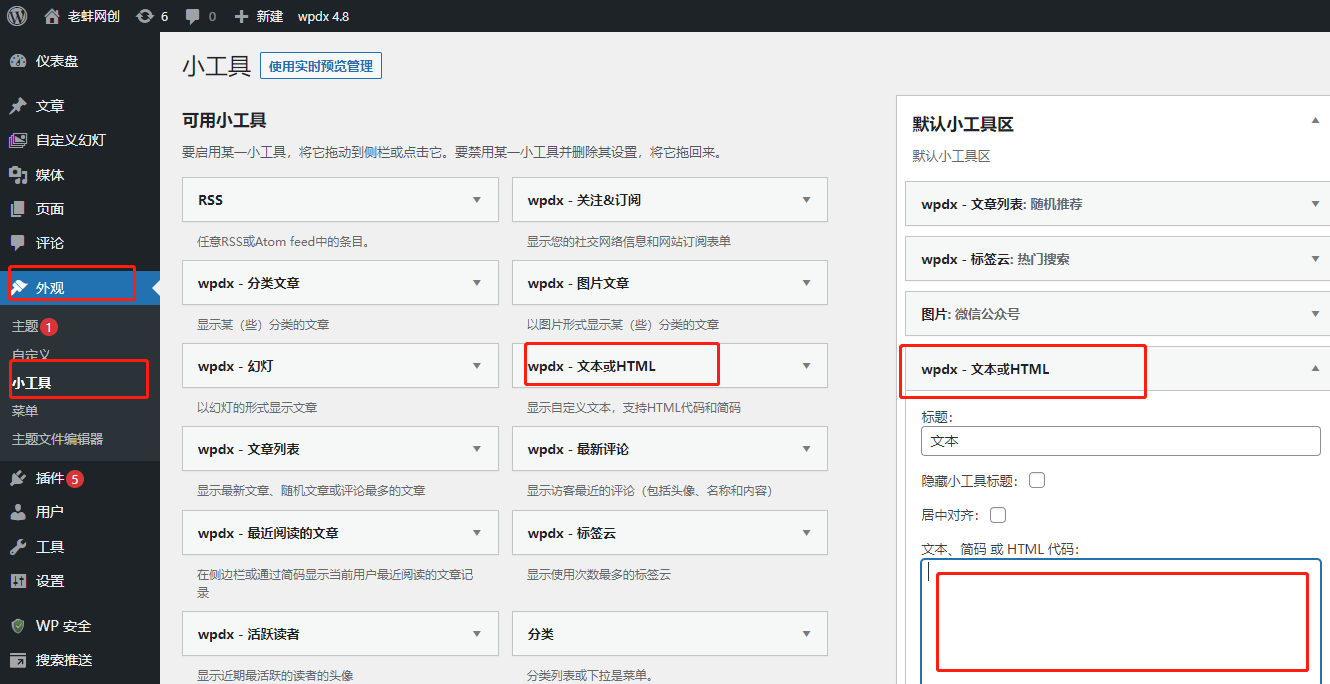Viewport: 1330px width, 684px height.
Task: Open the comments bubble icon in admin bar
Action: coord(193,16)
